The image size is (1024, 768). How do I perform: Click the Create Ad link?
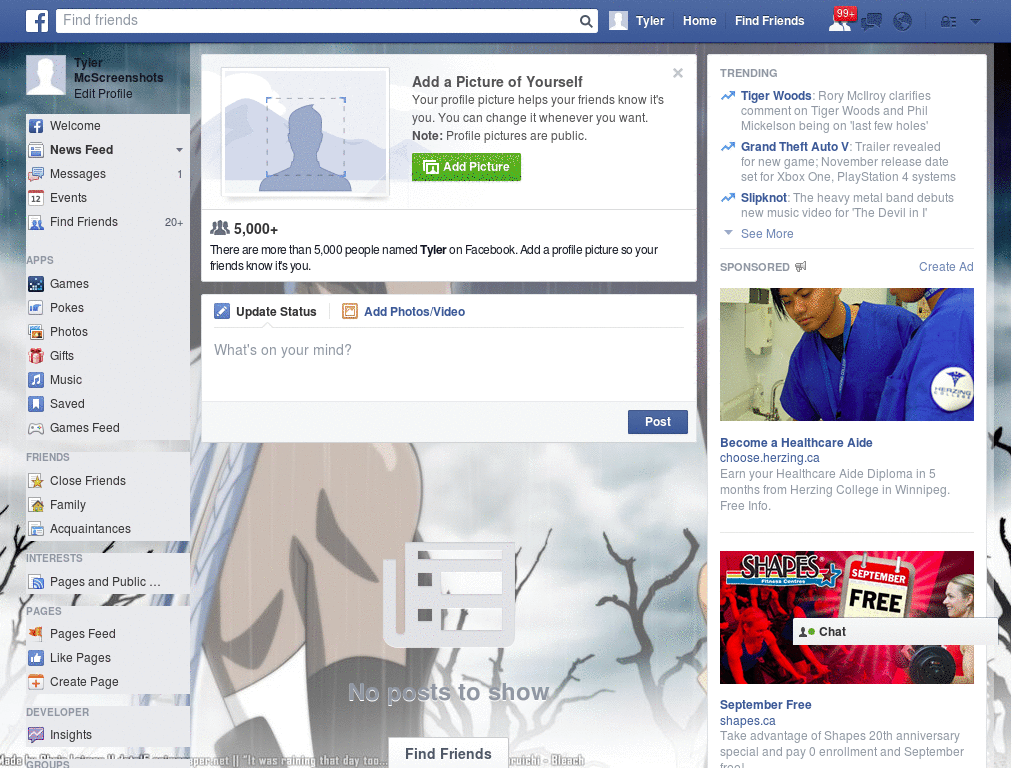946,266
